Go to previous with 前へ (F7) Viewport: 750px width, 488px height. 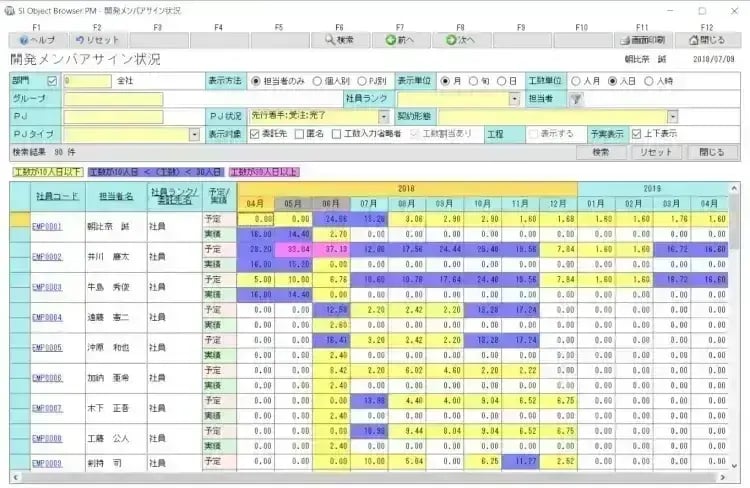click(400, 40)
